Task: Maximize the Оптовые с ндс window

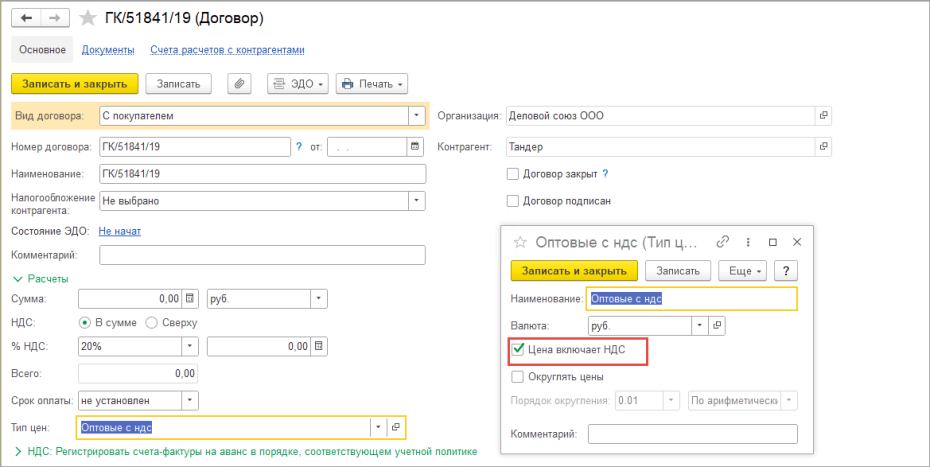Action: point(773,242)
